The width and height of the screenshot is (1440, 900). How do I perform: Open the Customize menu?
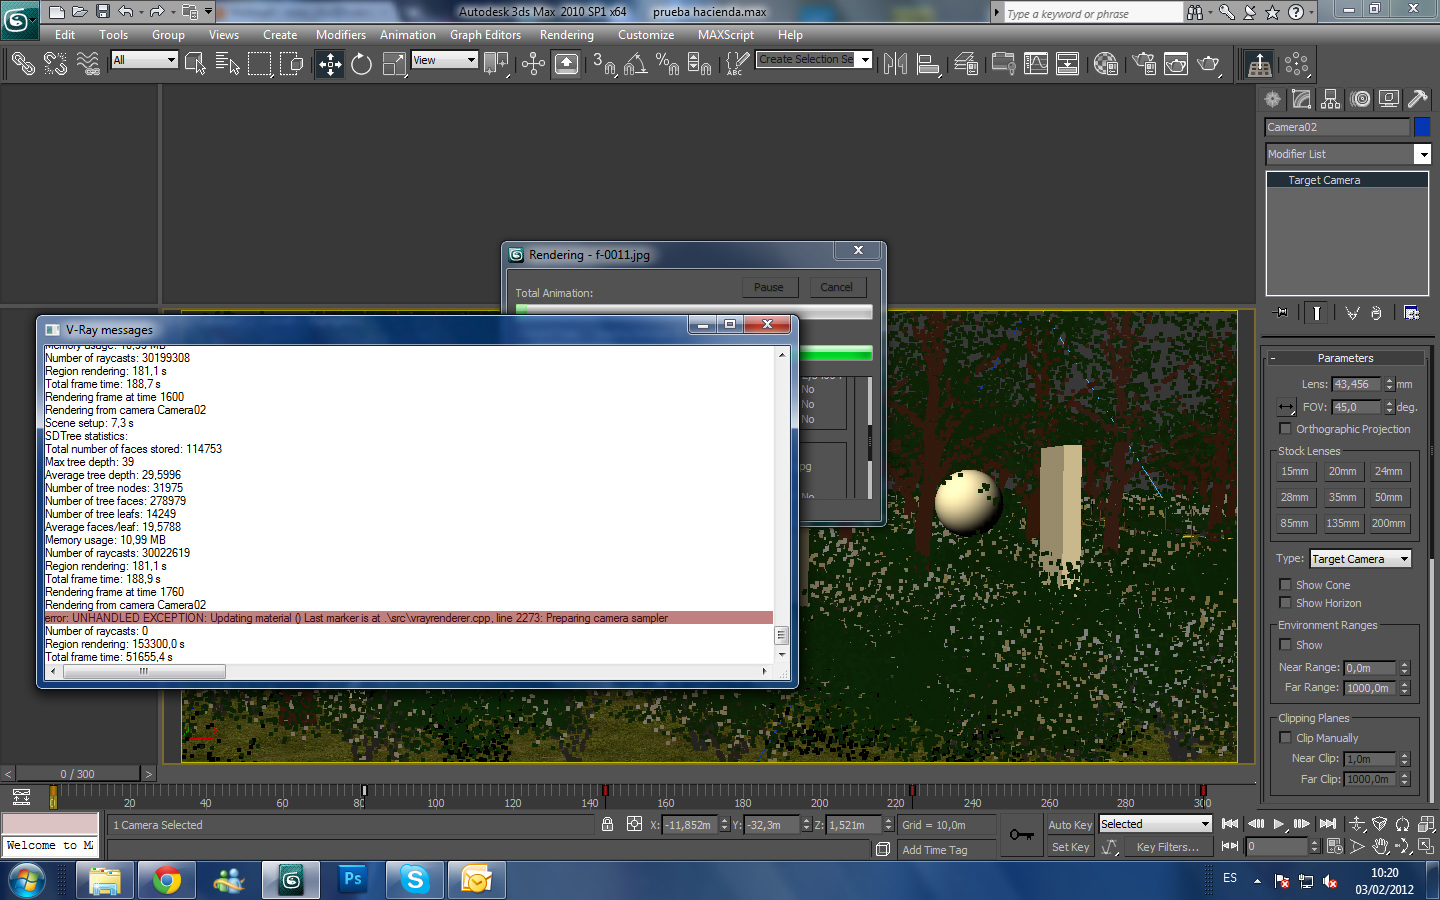646,35
